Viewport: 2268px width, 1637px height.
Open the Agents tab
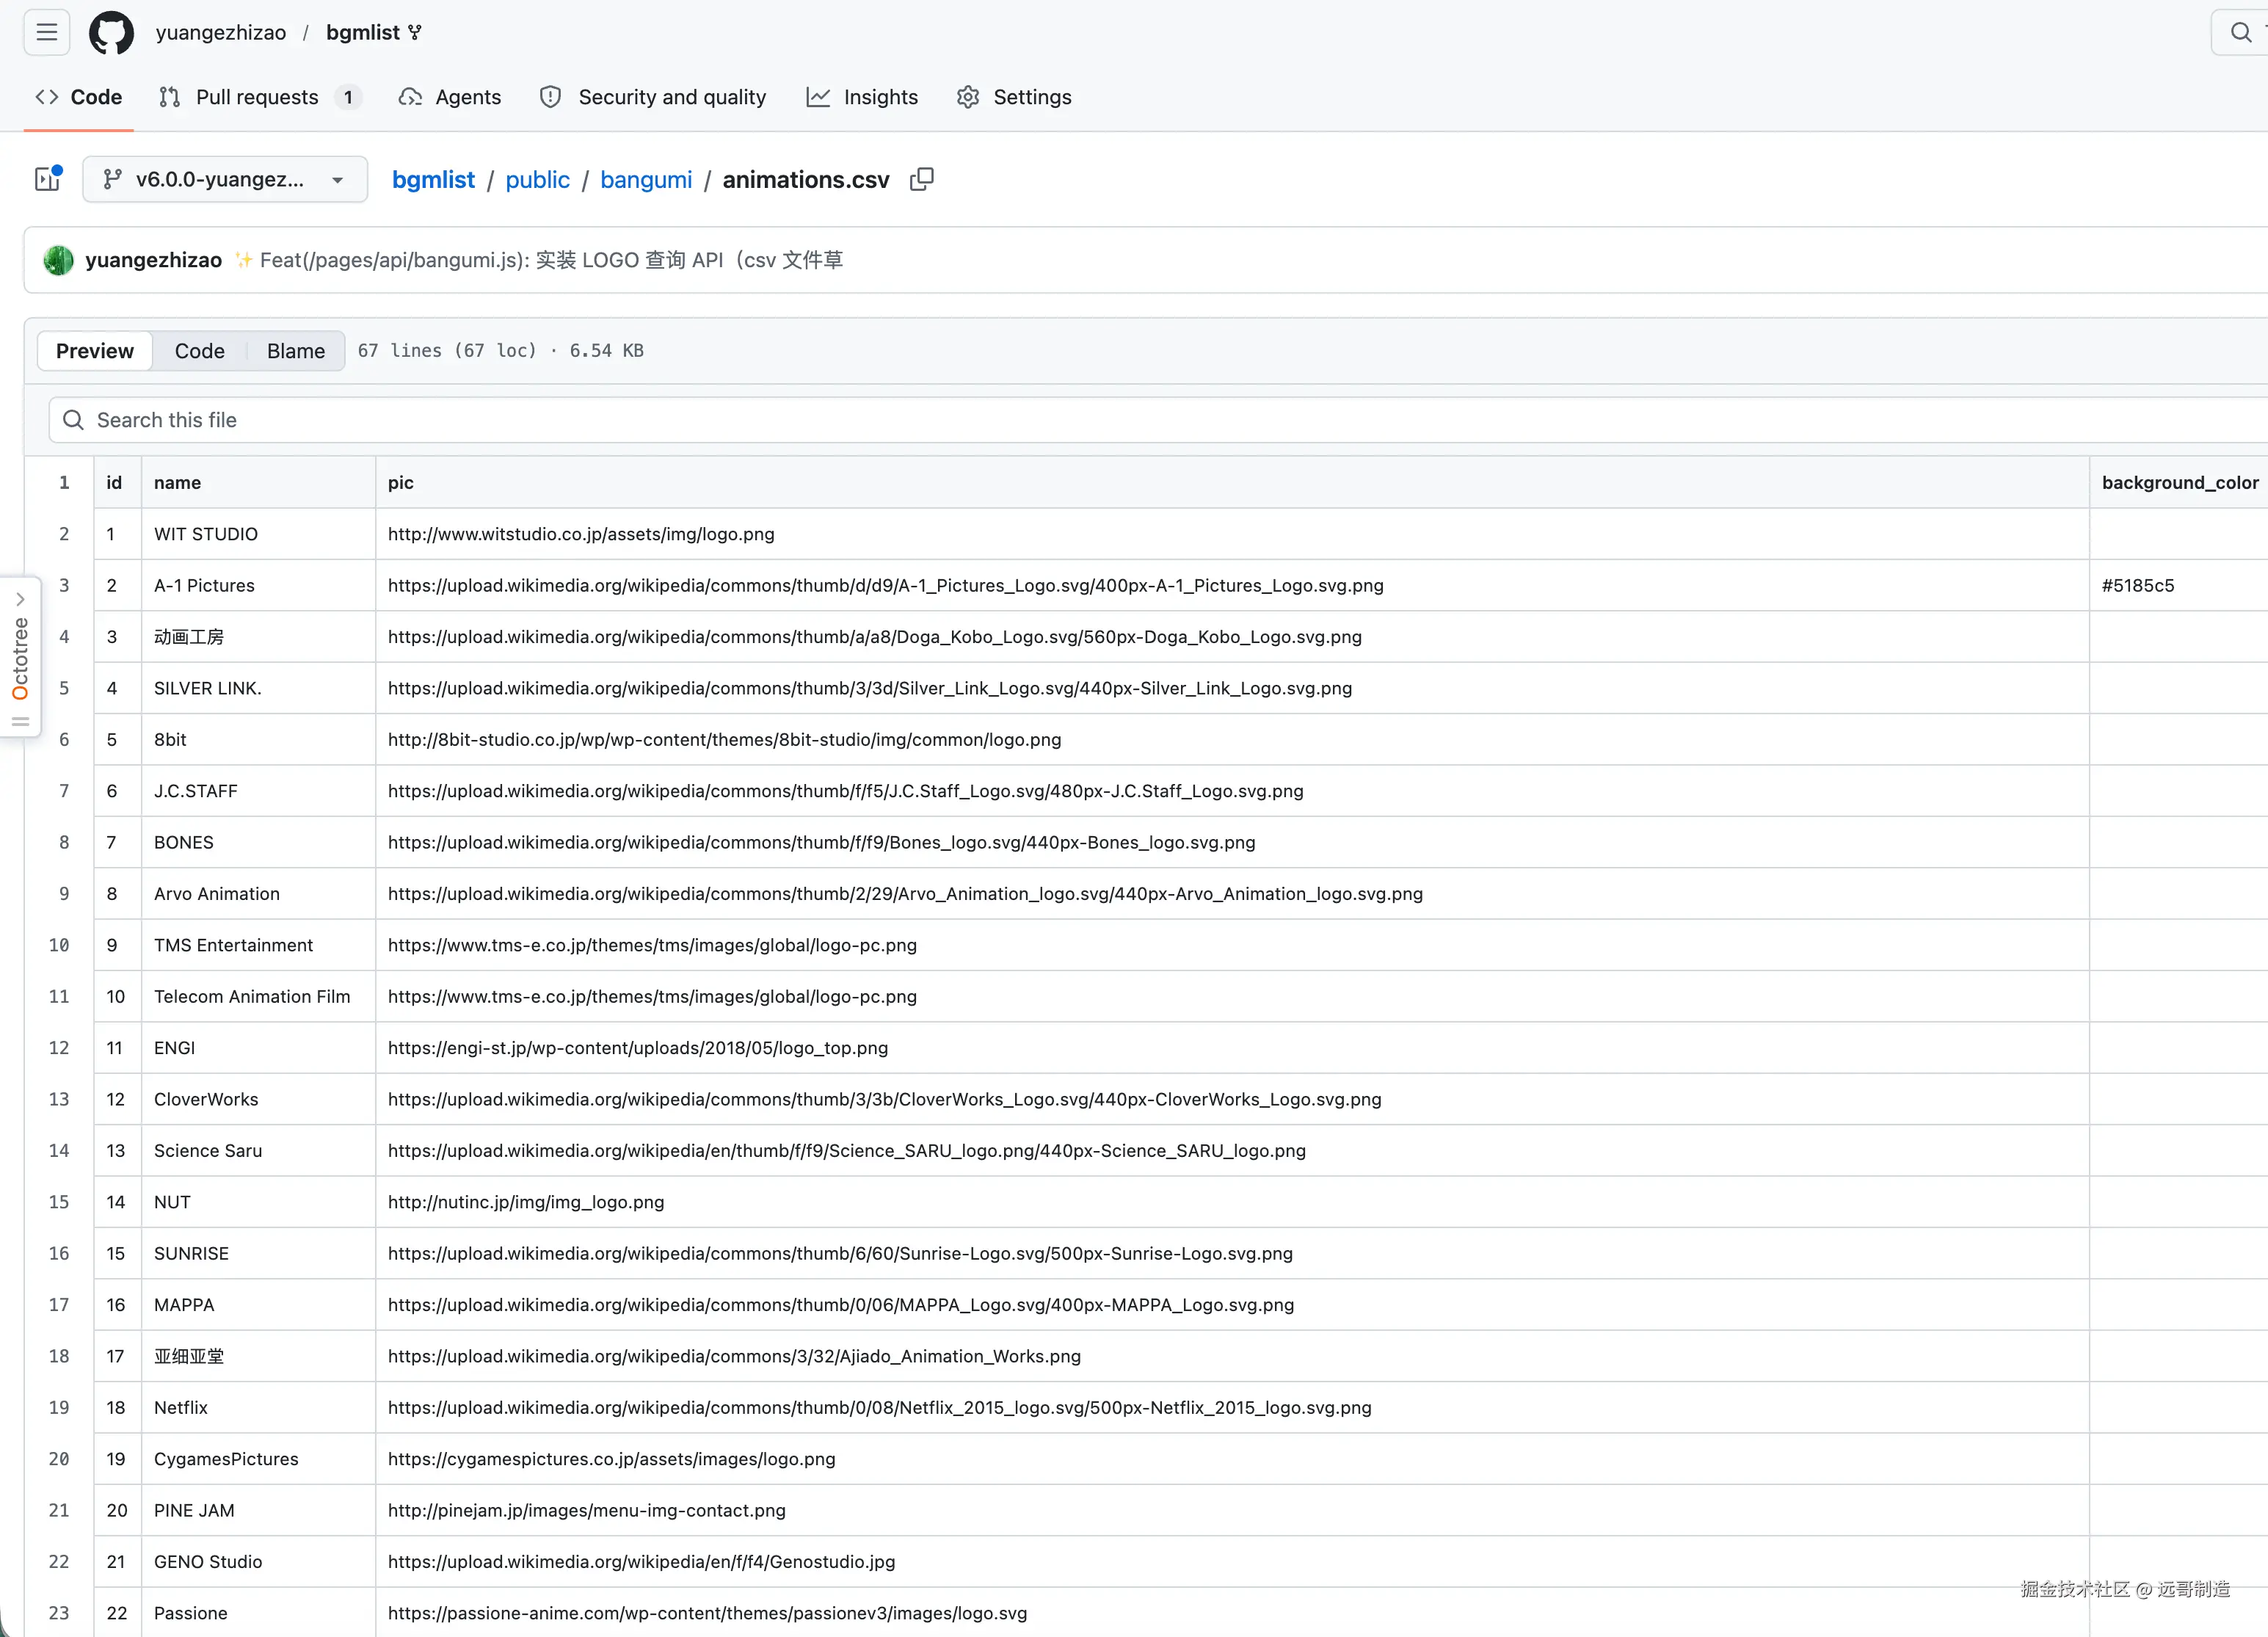click(450, 97)
